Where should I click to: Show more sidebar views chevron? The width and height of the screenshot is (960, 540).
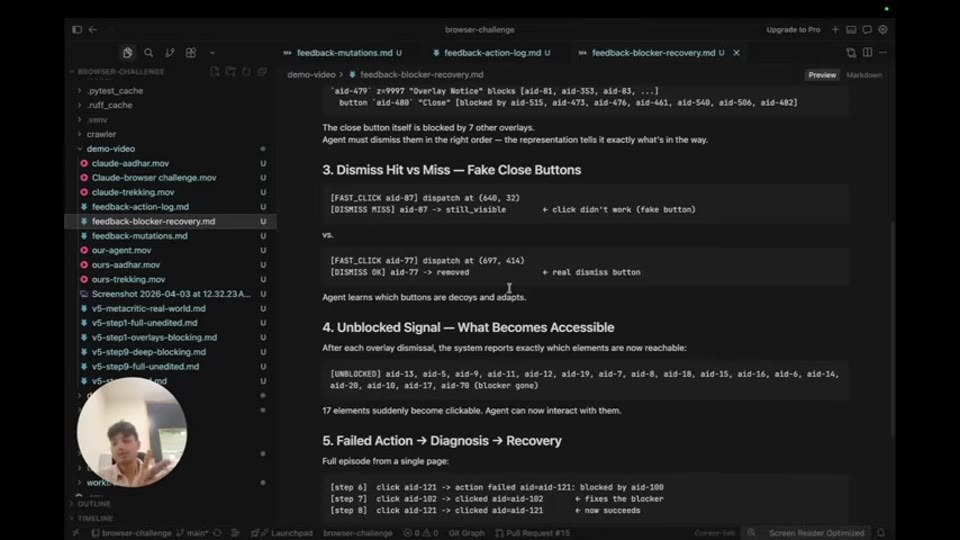tap(212, 53)
